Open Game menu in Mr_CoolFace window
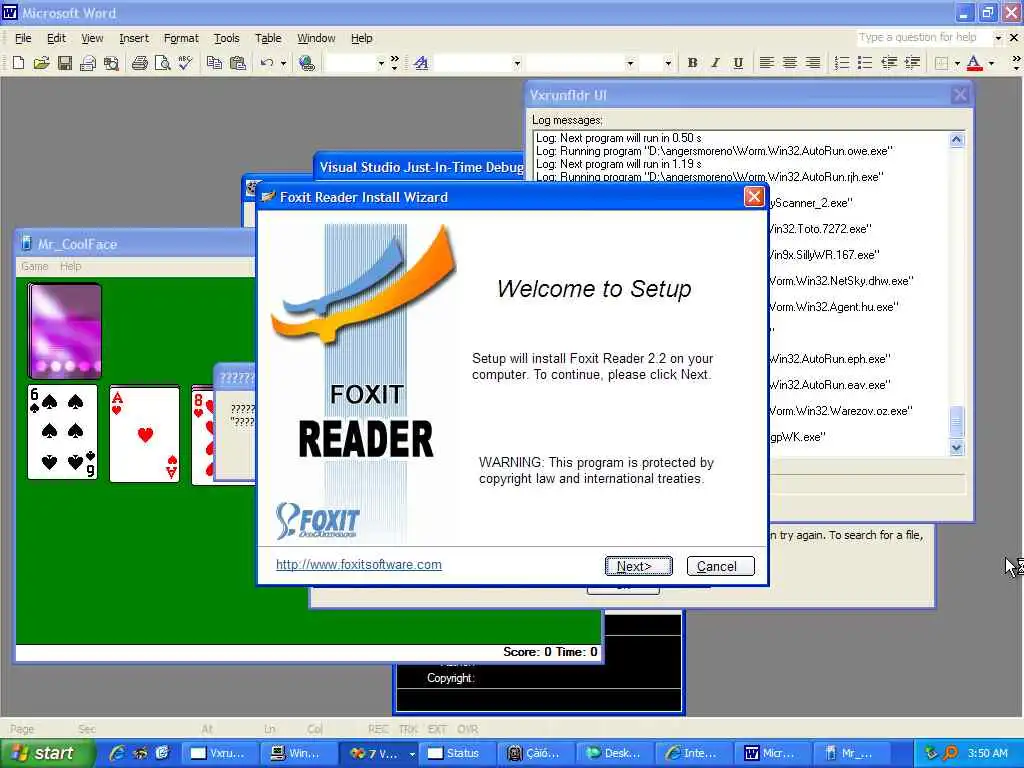 [35, 266]
